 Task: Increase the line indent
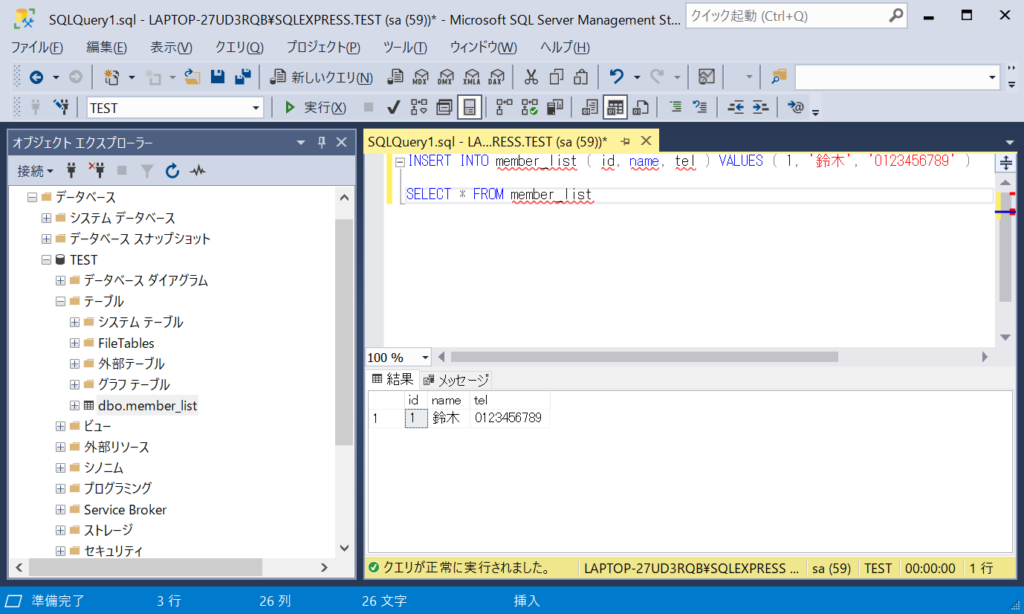click(760, 107)
